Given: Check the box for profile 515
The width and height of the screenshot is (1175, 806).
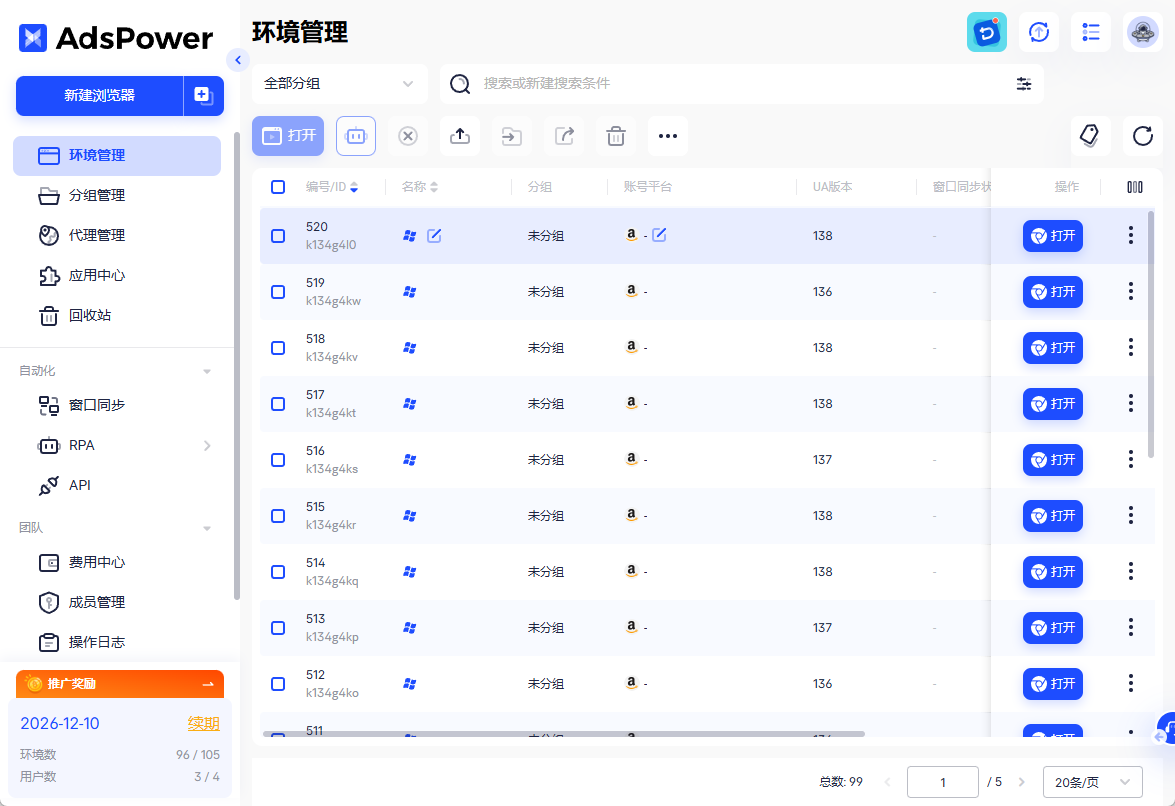Looking at the screenshot, I should coord(278,516).
